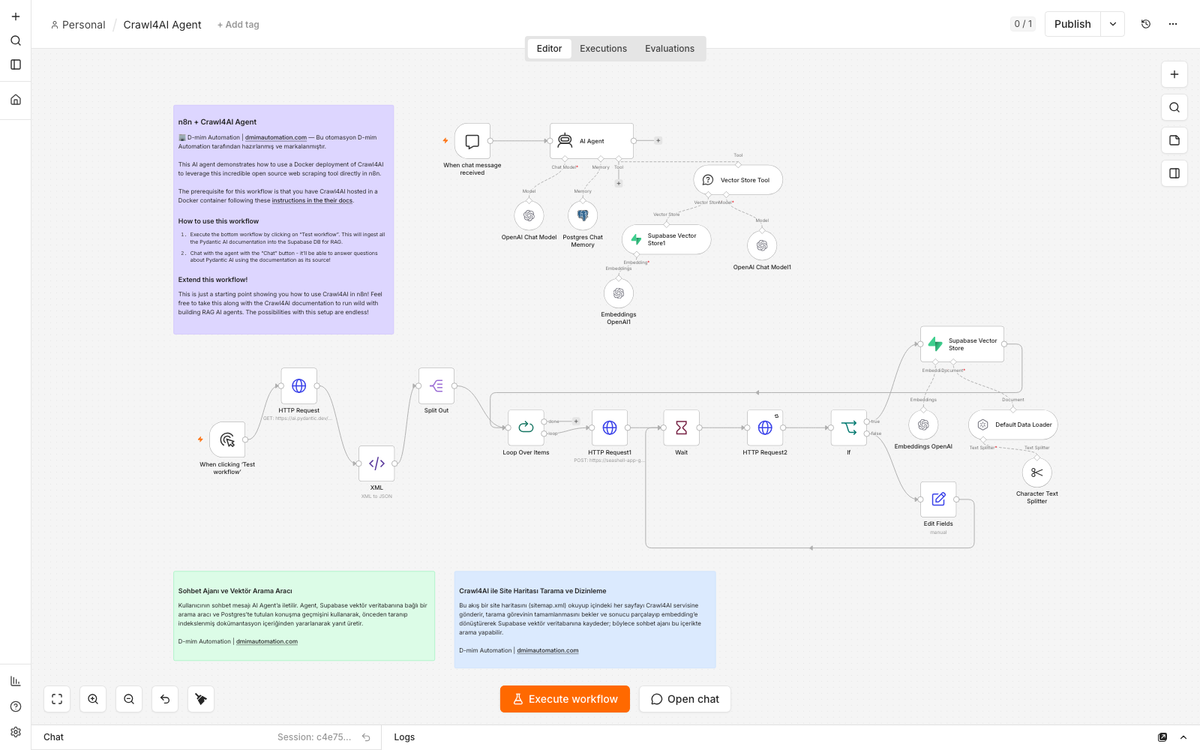Select the lower Supabase Vector Store node

pos(962,344)
